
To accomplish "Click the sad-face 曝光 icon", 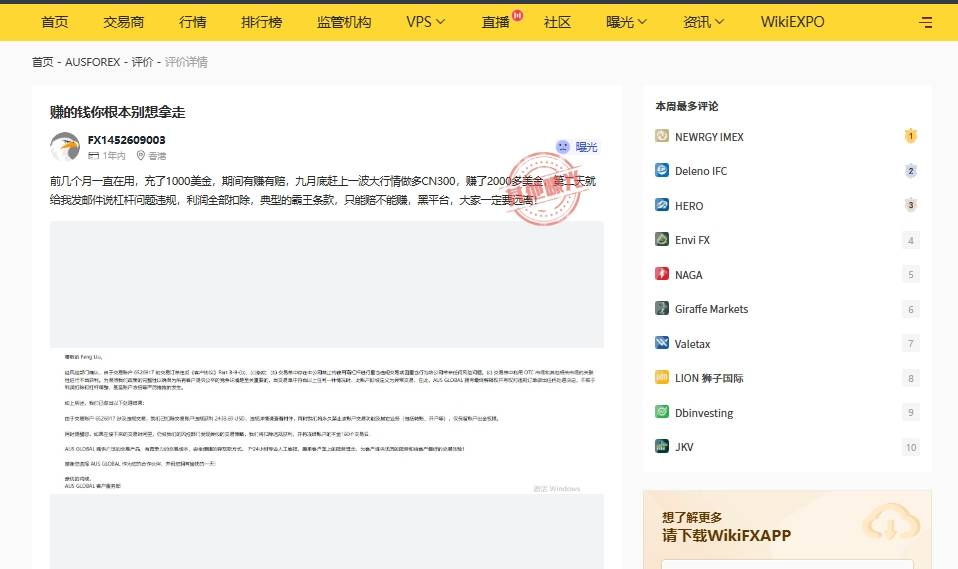I will [x=563, y=147].
